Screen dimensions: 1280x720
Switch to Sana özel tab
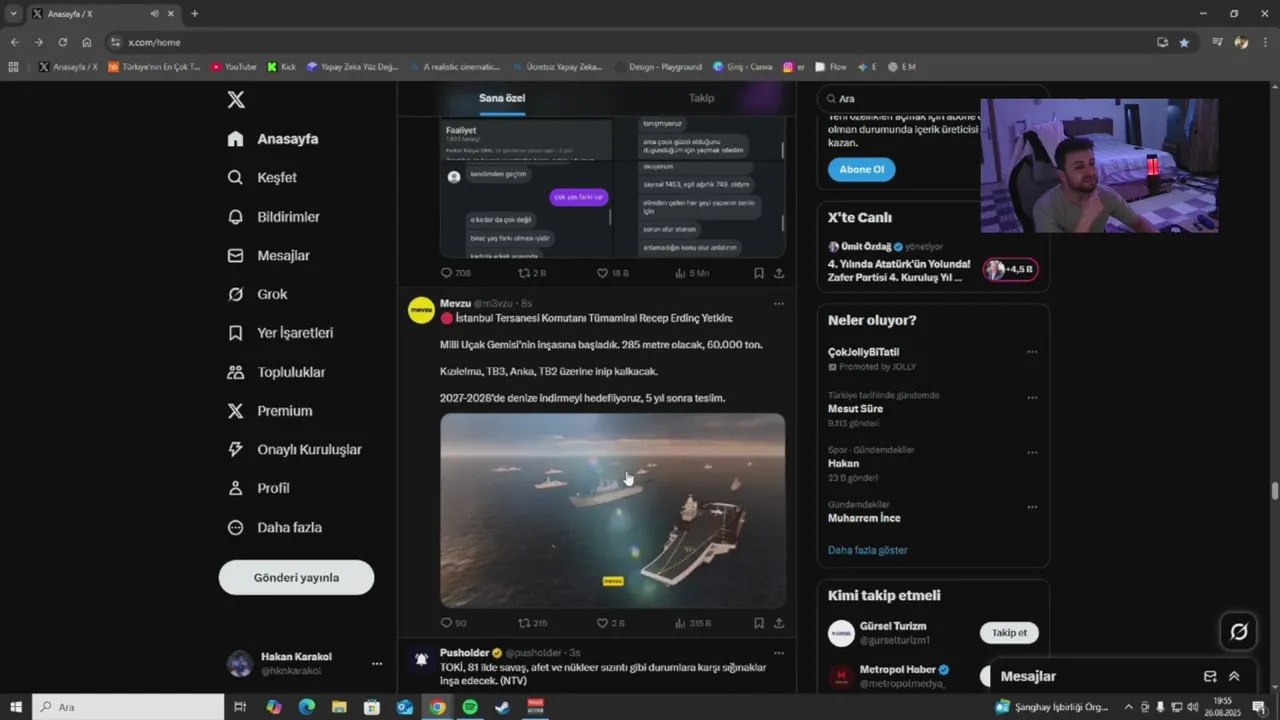tap(502, 98)
